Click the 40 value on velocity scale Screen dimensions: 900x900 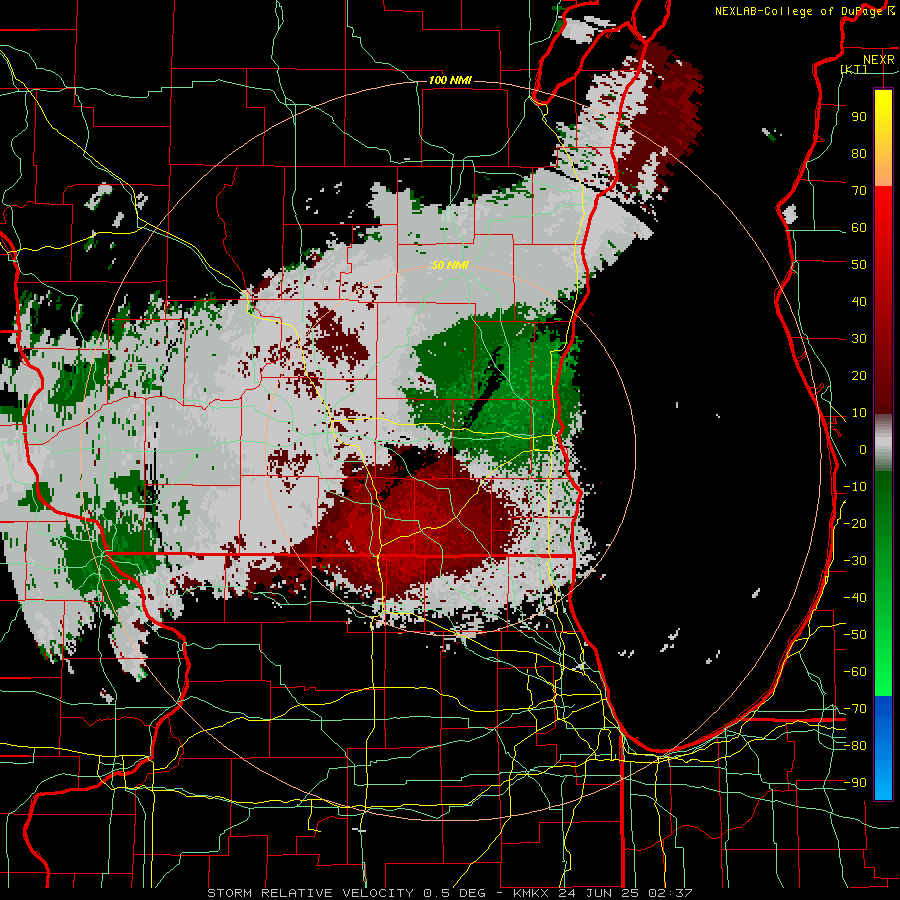tap(859, 302)
